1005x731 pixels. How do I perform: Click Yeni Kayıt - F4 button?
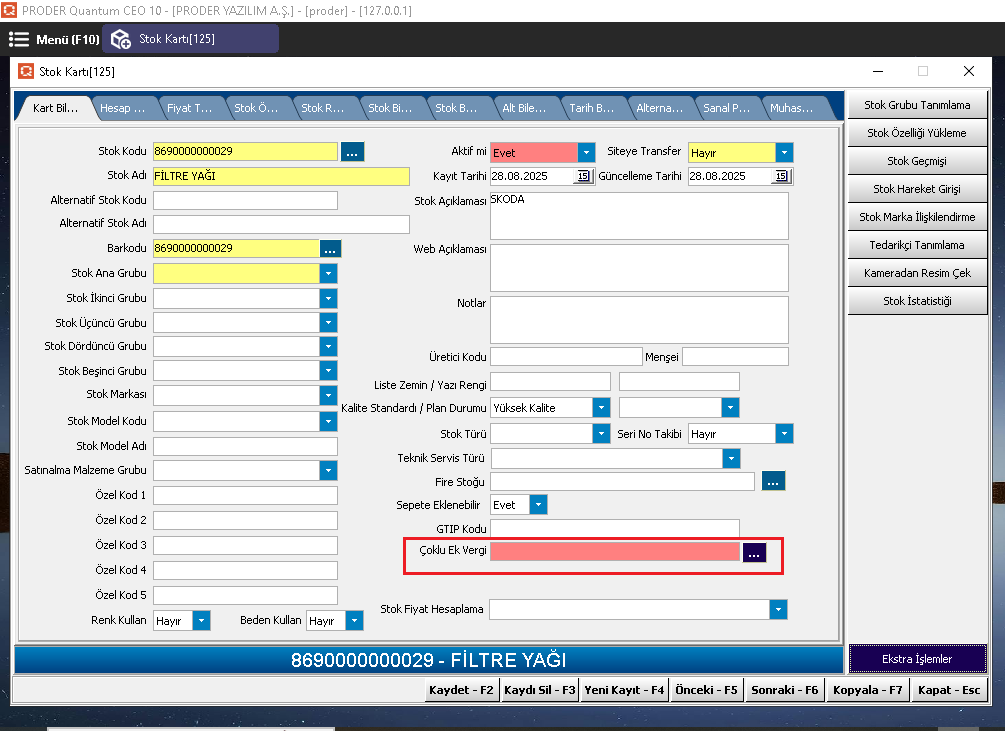point(624,690)
